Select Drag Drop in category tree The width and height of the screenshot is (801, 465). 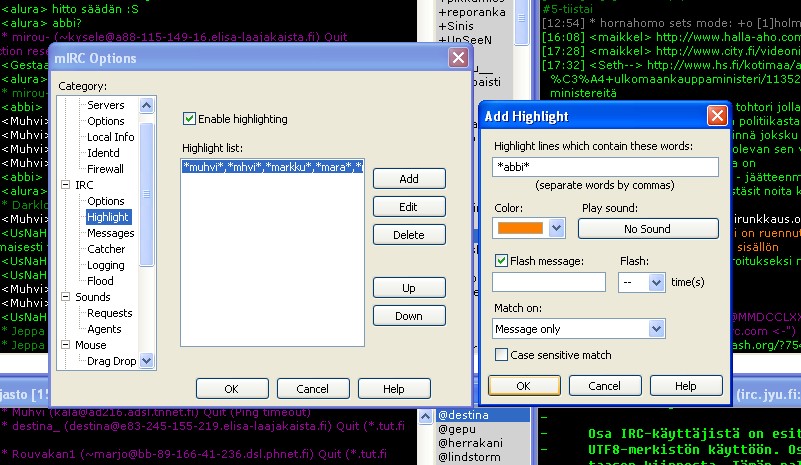pos(111,361)
